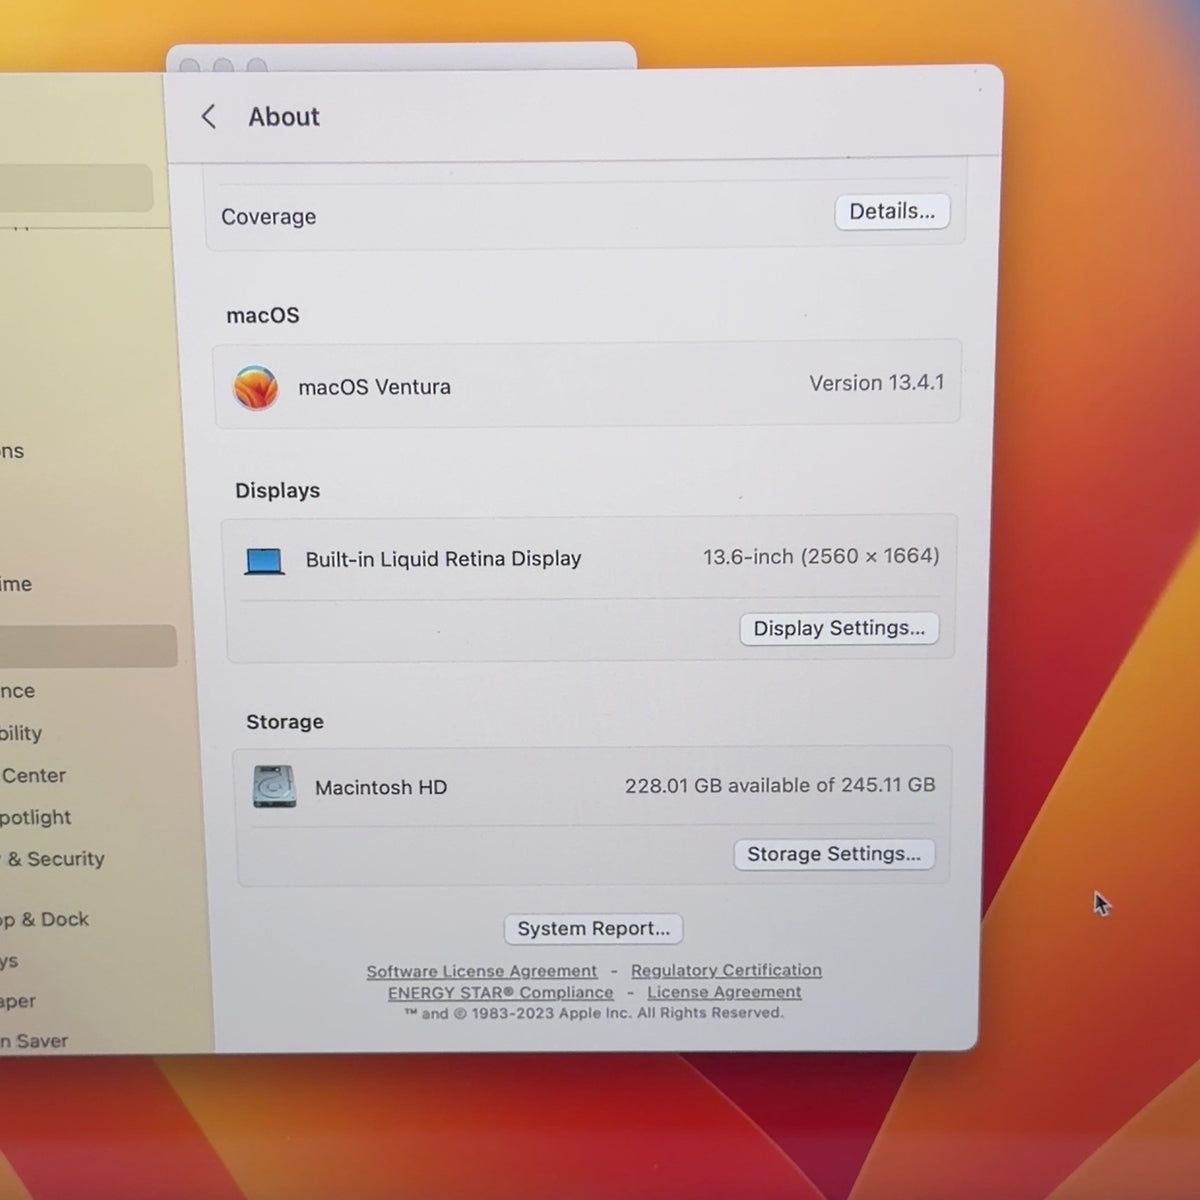Open the Software License Agreement link
Screen dimensions: 1200x1200
pyautogui.click(x=481, y=971)
